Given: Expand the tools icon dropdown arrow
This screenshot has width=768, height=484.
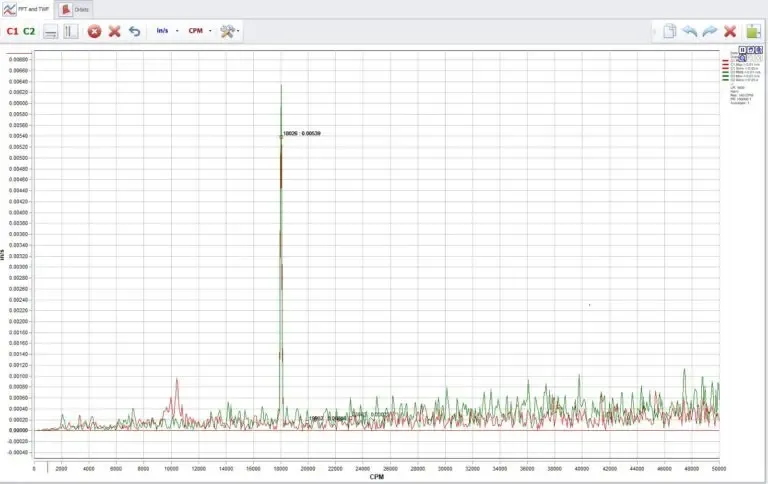Looking at the screenshot, I should [238, 31].
